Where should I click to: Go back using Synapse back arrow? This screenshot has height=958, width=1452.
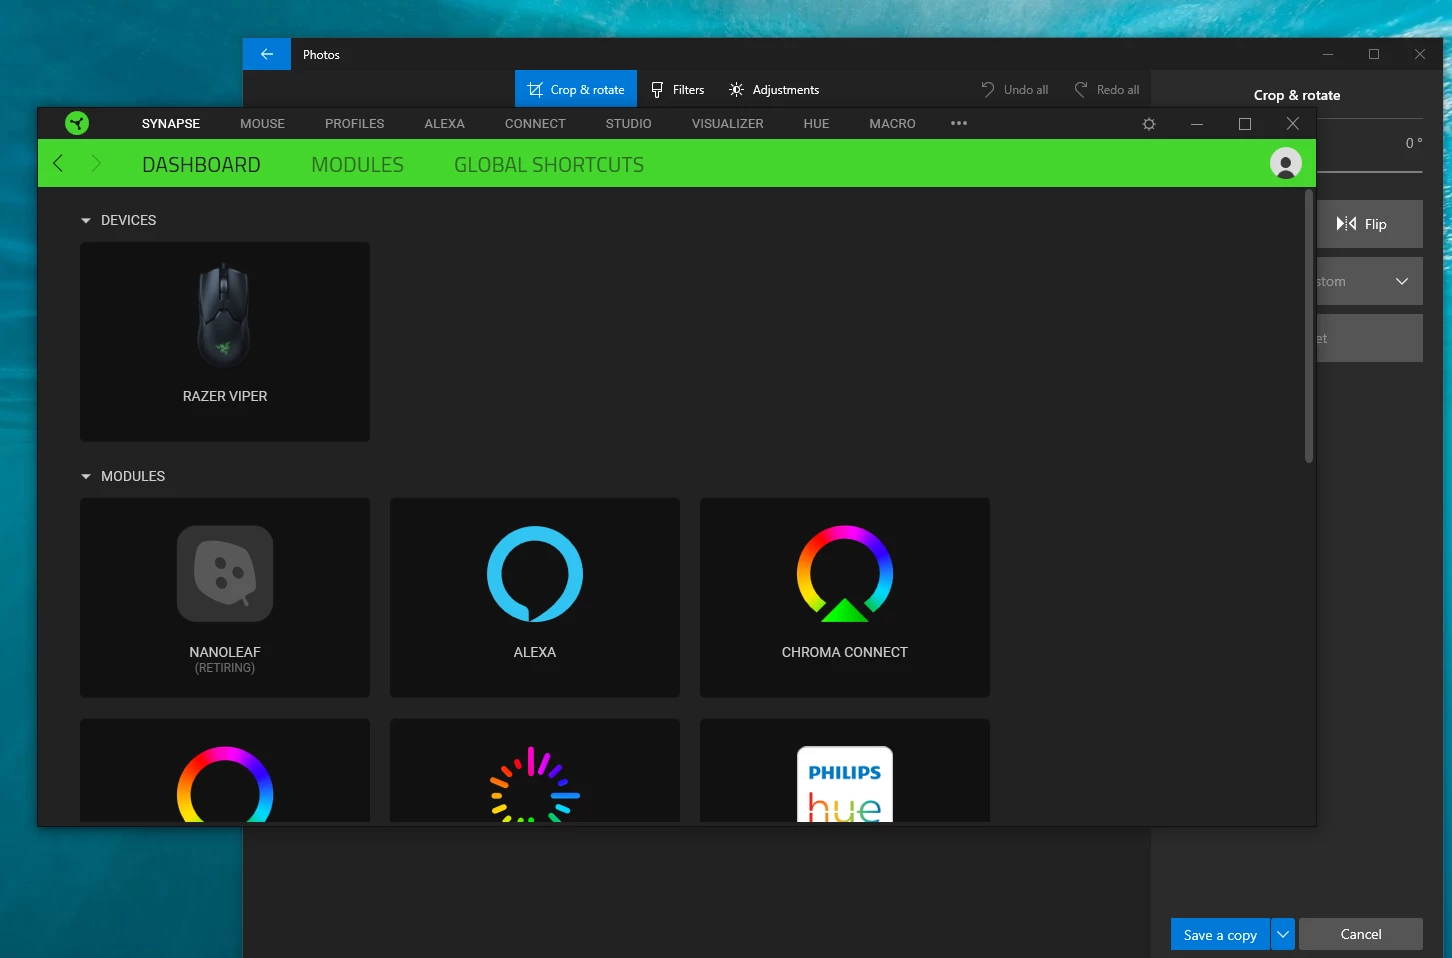pos(58,163)
